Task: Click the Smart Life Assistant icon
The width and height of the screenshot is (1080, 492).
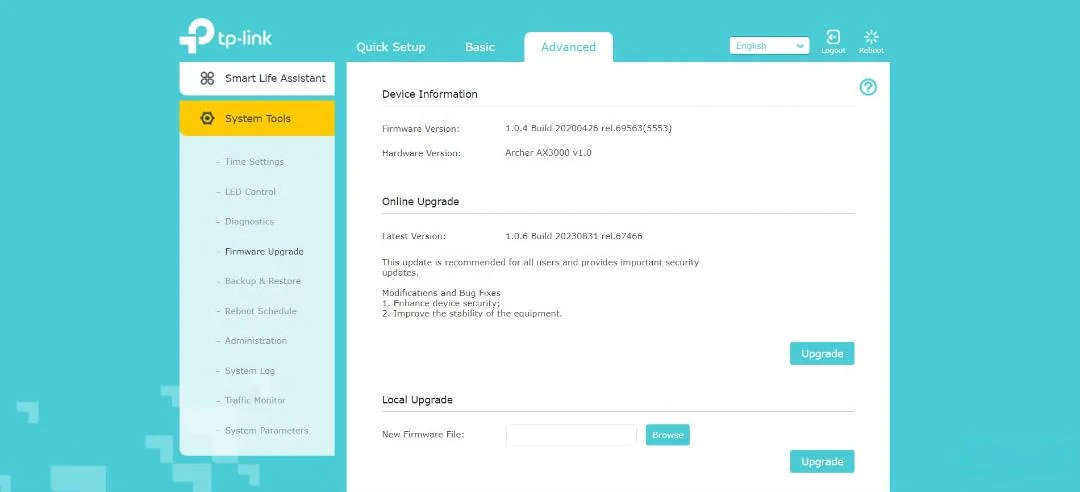Action: 207,79
